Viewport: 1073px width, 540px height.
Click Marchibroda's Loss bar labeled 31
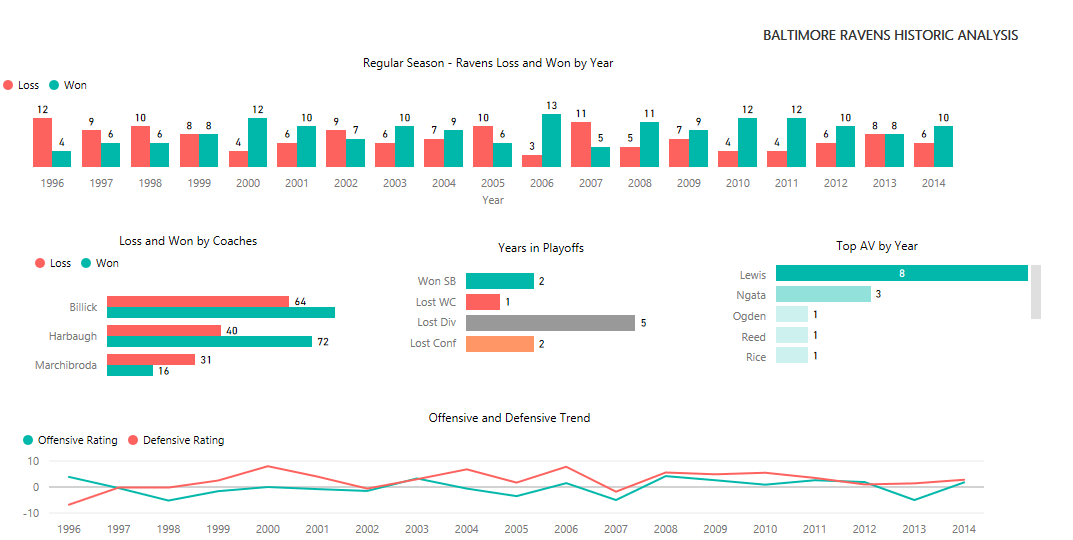(151, 359)
